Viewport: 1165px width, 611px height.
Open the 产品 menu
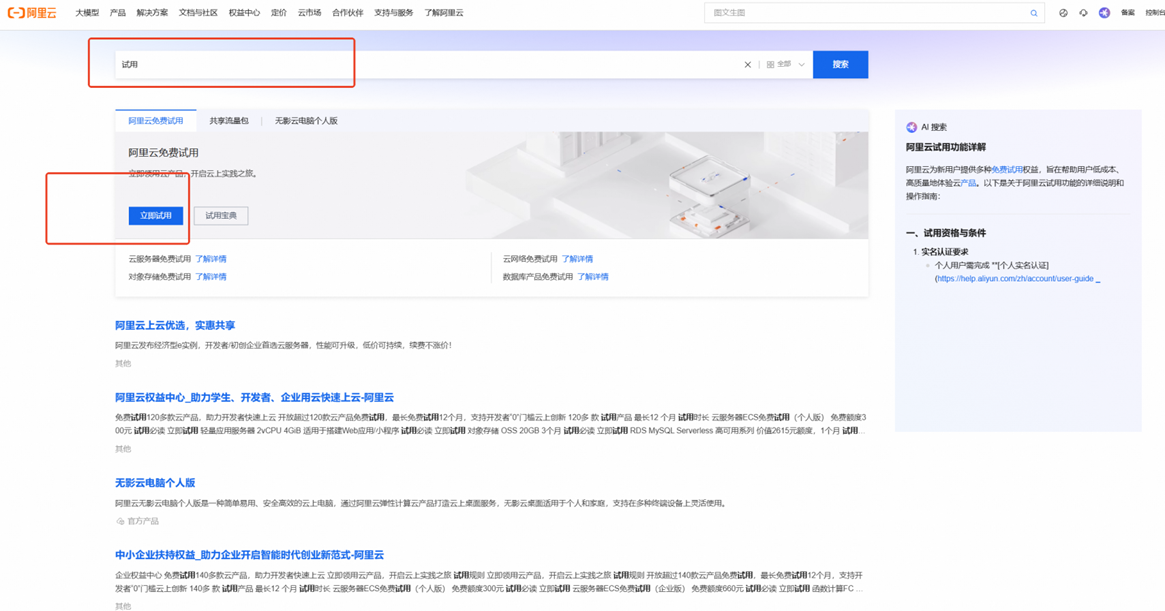coord(117,13)
